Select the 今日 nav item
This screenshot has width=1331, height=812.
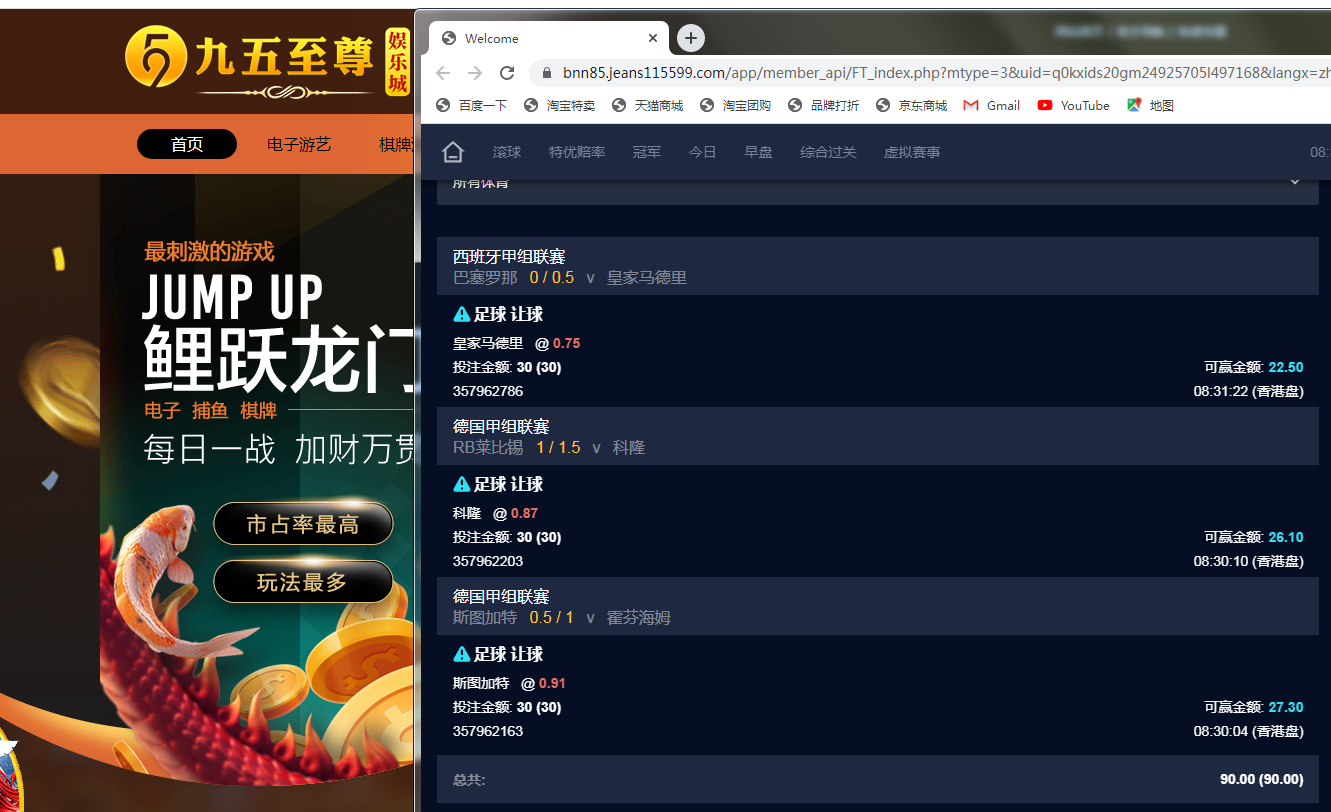(703, 152)
